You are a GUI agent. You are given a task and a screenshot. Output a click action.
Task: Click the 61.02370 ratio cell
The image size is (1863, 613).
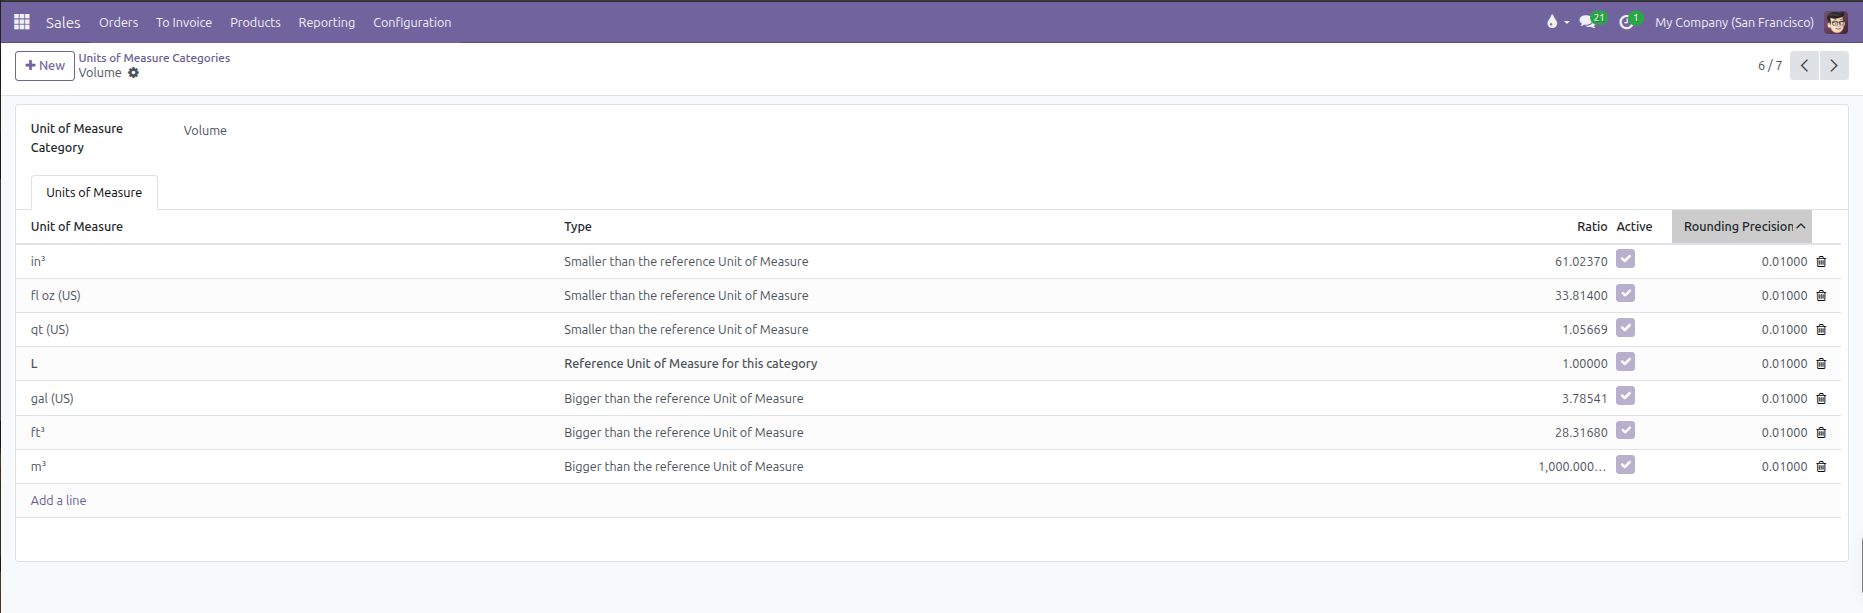1581,262
